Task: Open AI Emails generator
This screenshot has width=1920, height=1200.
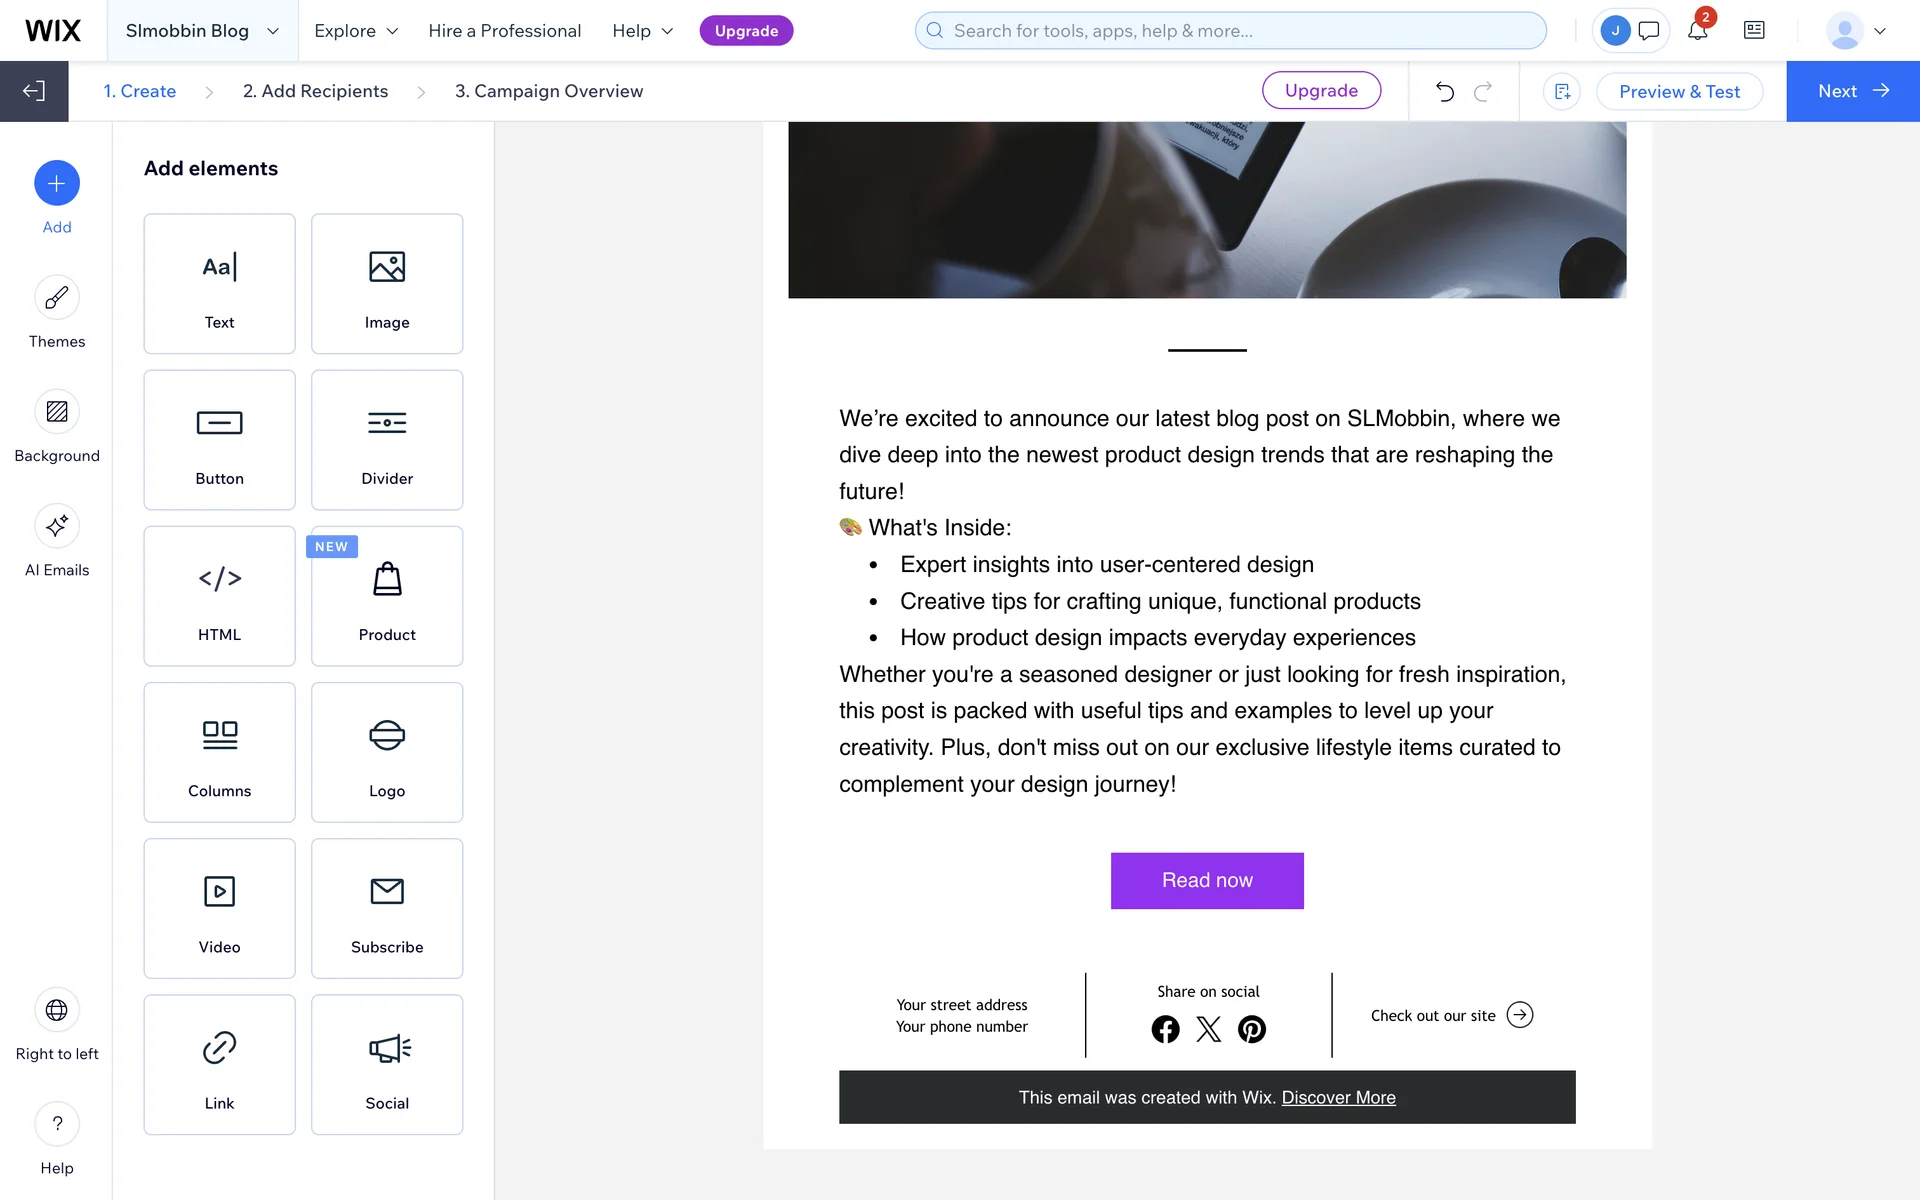Action: coord(57,526)
